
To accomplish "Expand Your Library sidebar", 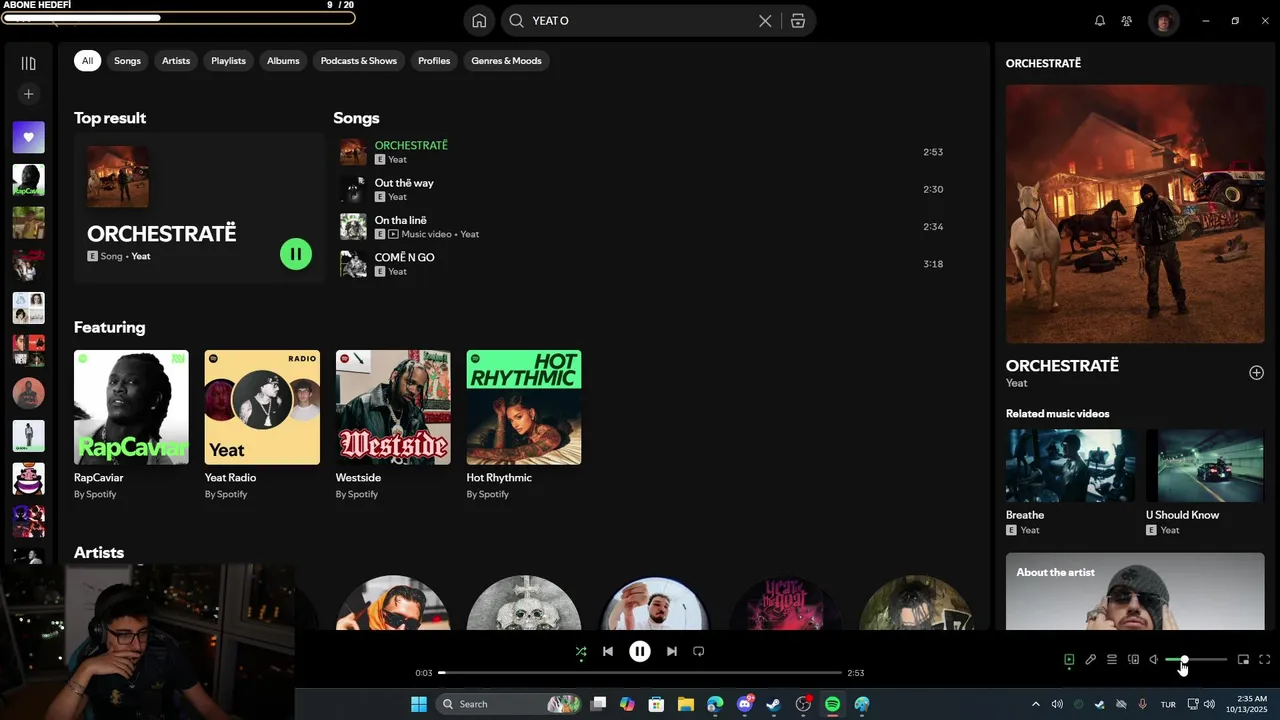I will 28,64.
